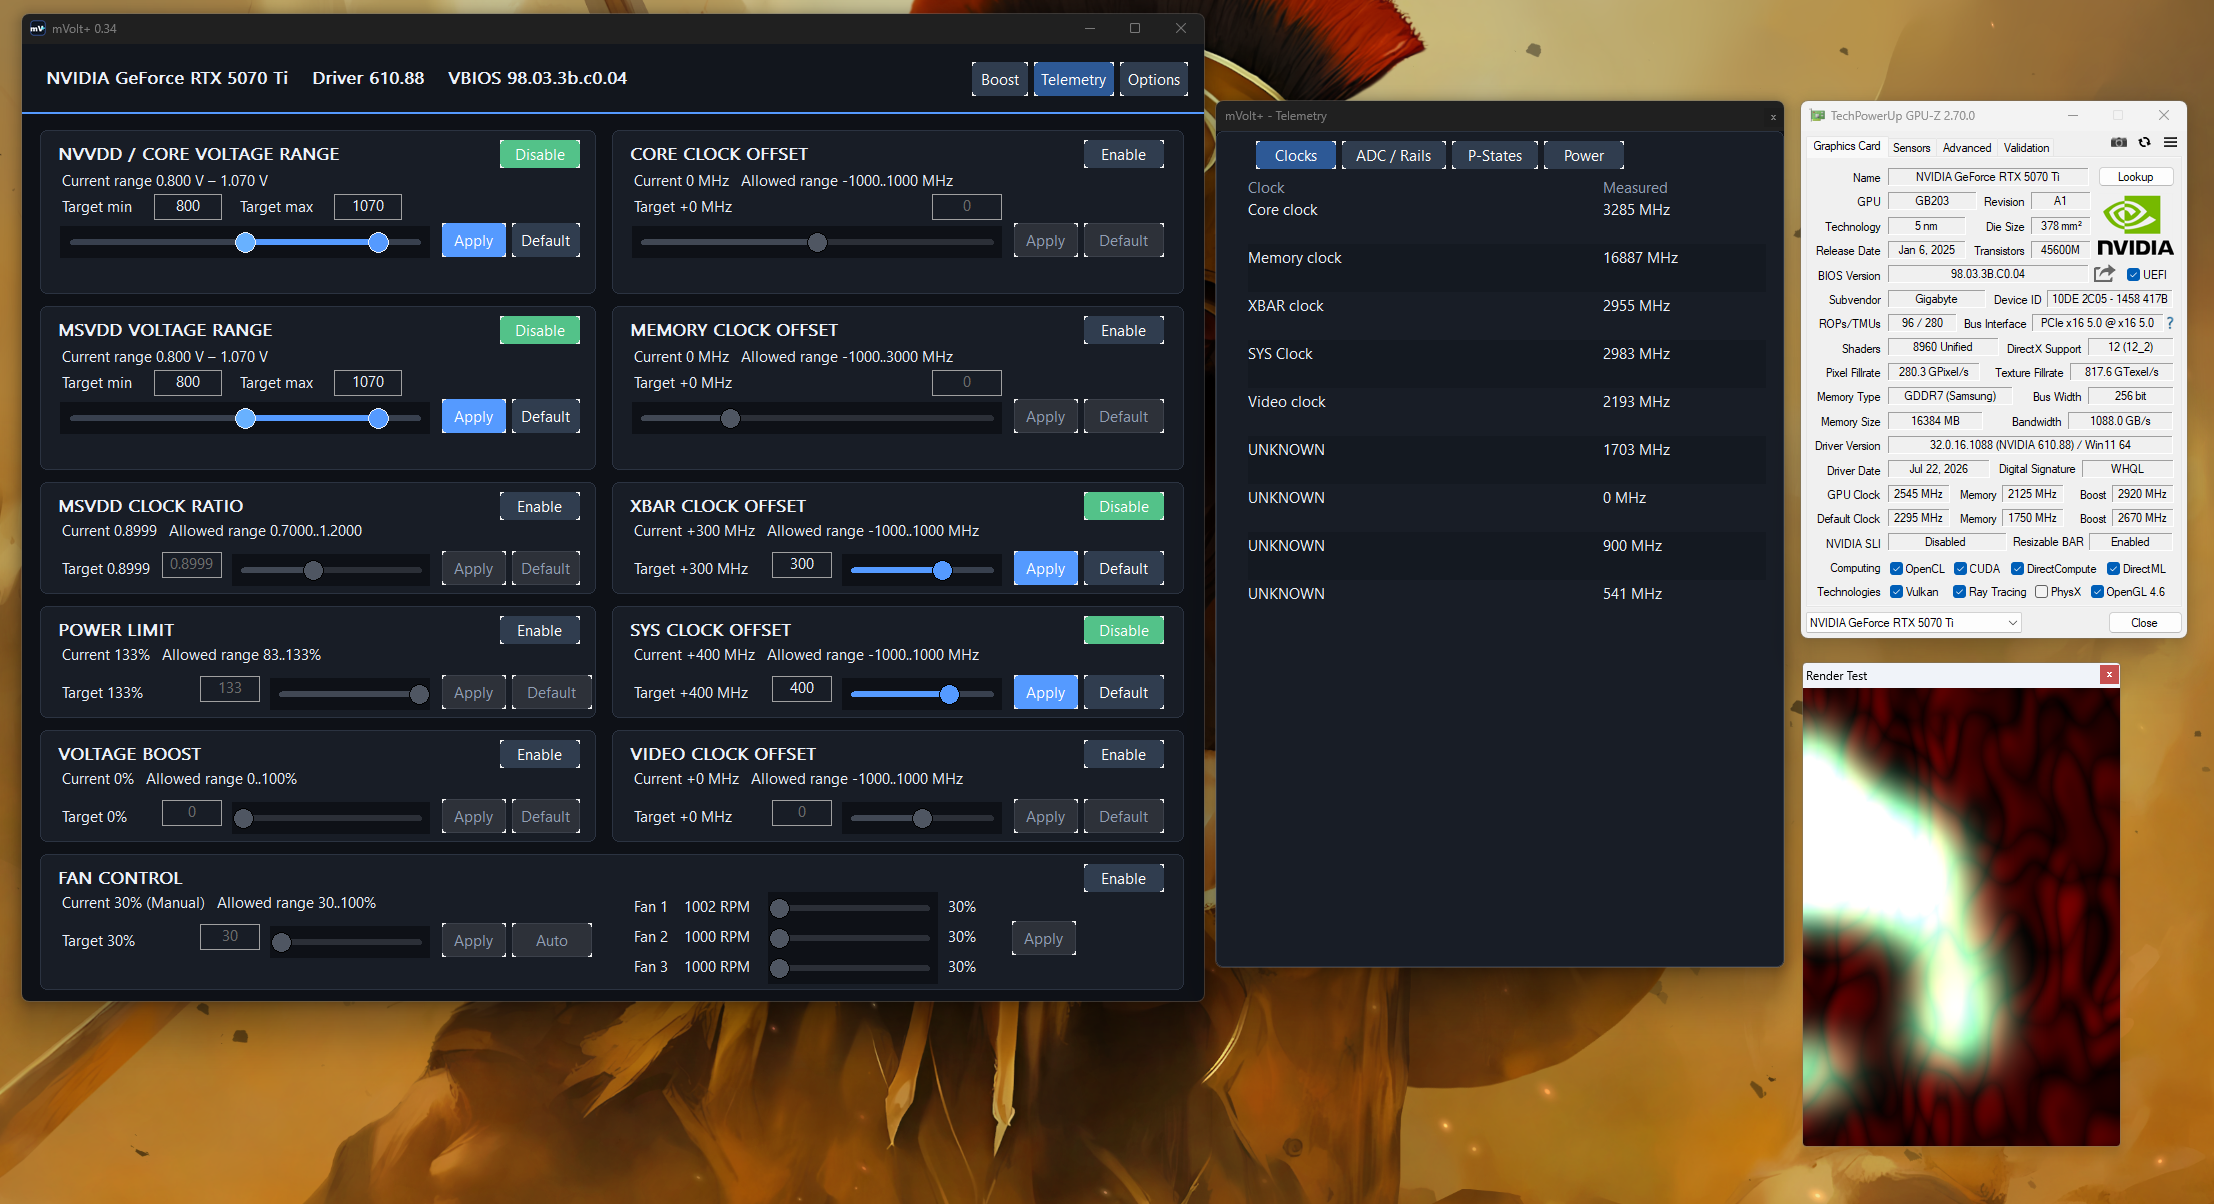Image resolution: width=2214 pixels, height=1204 pixels.
Task: Reset SYS Clock Offset to Default
Action: [x=1123, y=692]
